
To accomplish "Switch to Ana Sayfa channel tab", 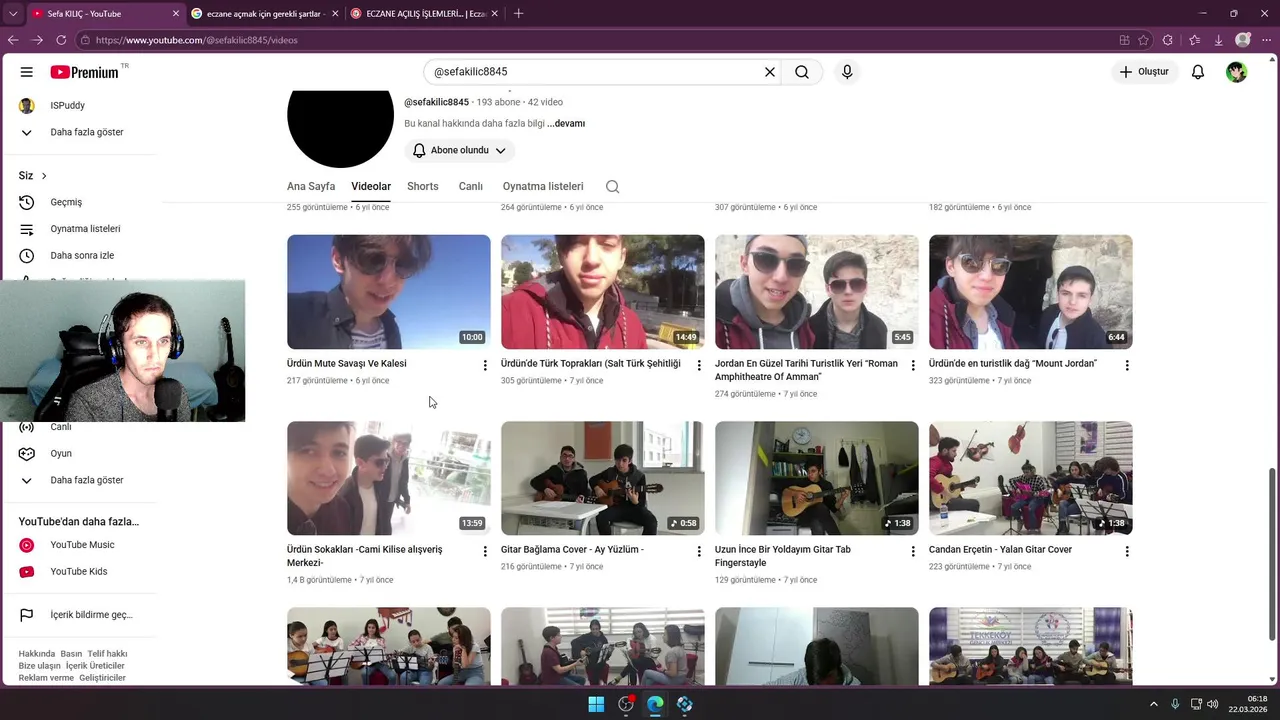I will [x=311, y=186].
